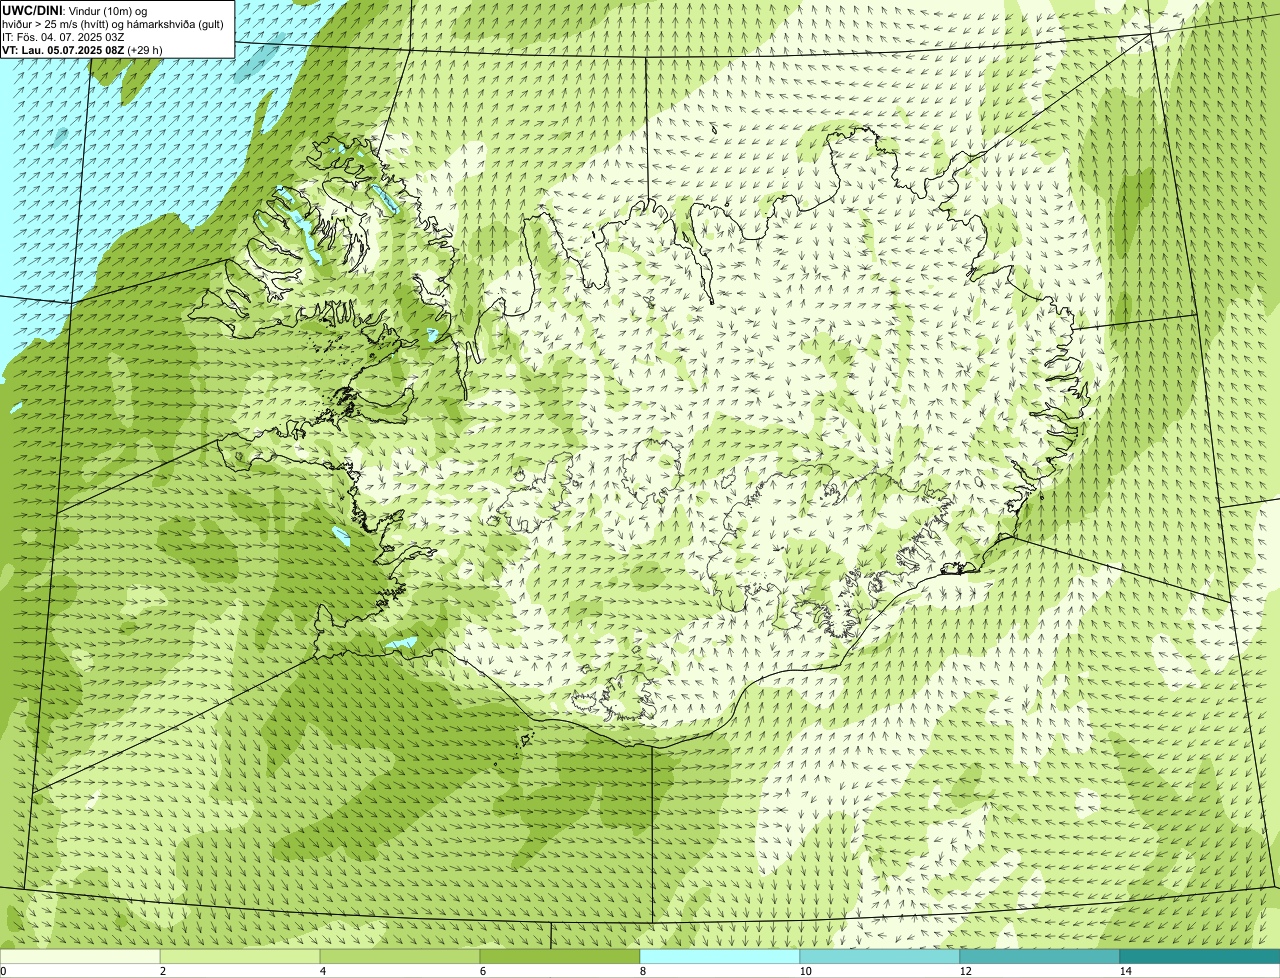Click the '2' tick label on the scale
The image size is (1280, 978).
tap(162, 971)
